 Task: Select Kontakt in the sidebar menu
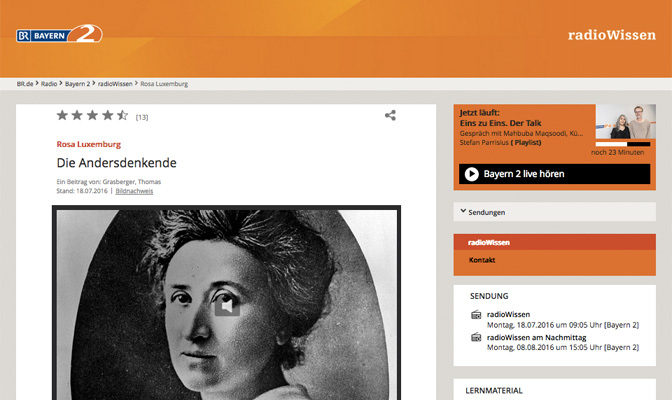click(482, 260)
